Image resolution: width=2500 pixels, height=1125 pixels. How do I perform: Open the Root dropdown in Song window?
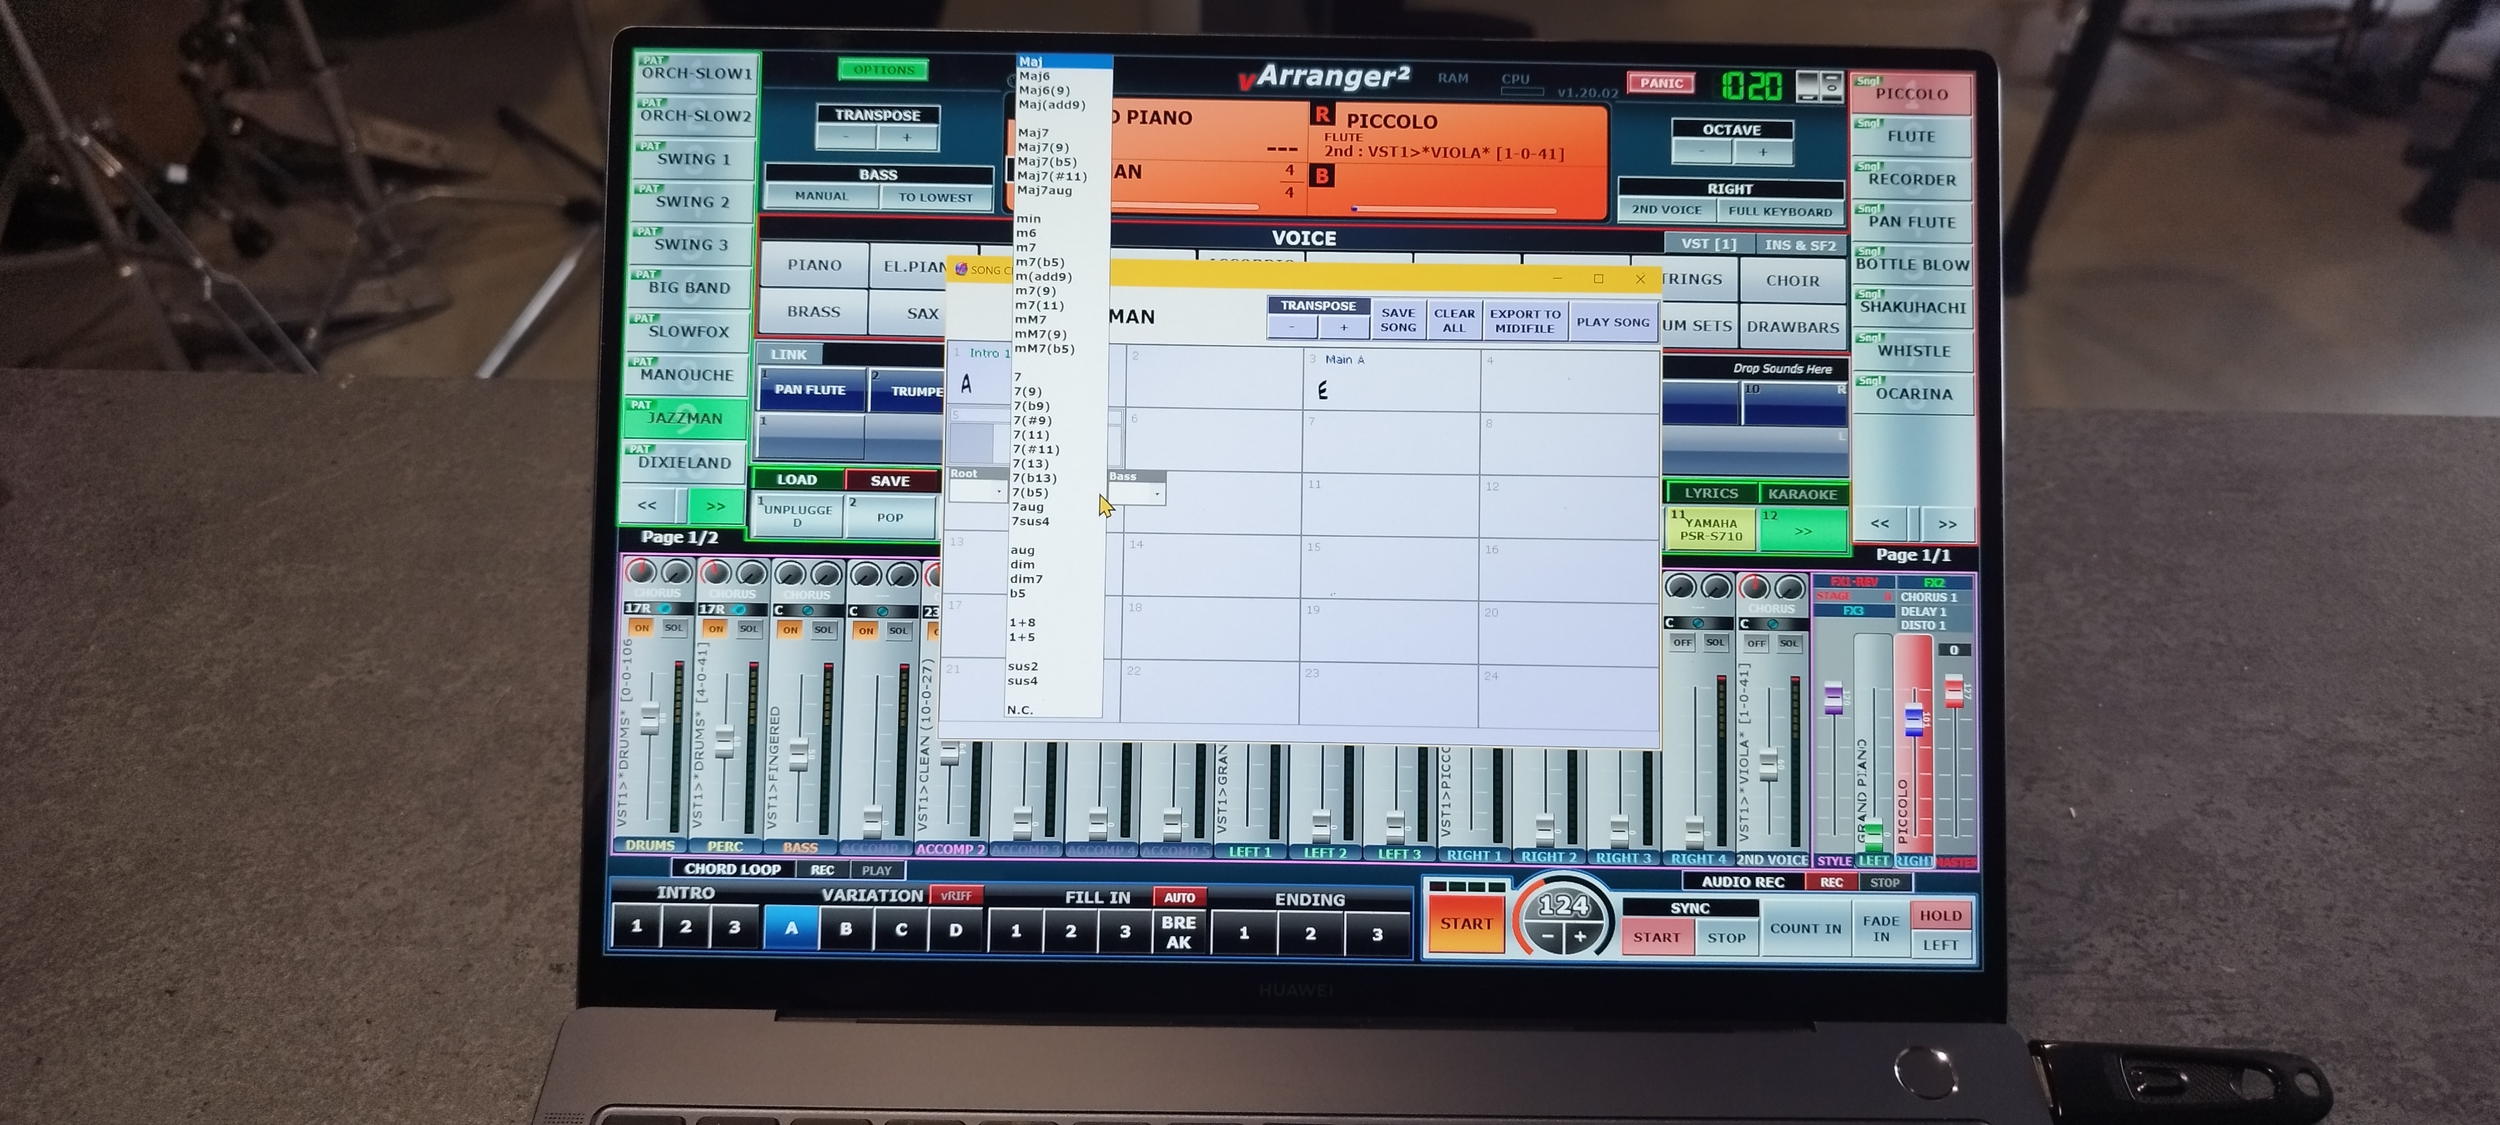pos(977,491)
